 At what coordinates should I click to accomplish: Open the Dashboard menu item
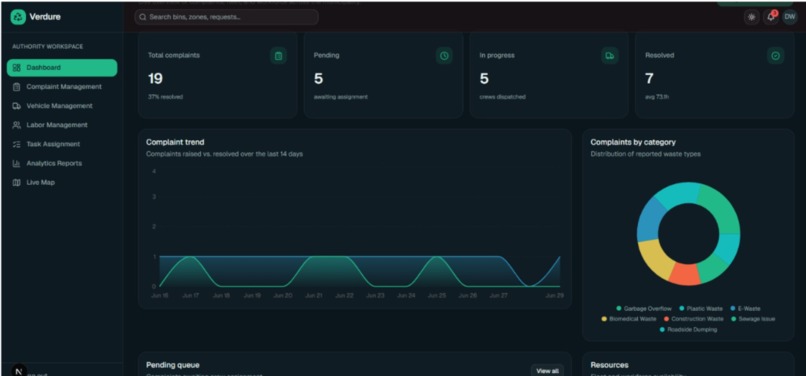click(x=62, y=68)
